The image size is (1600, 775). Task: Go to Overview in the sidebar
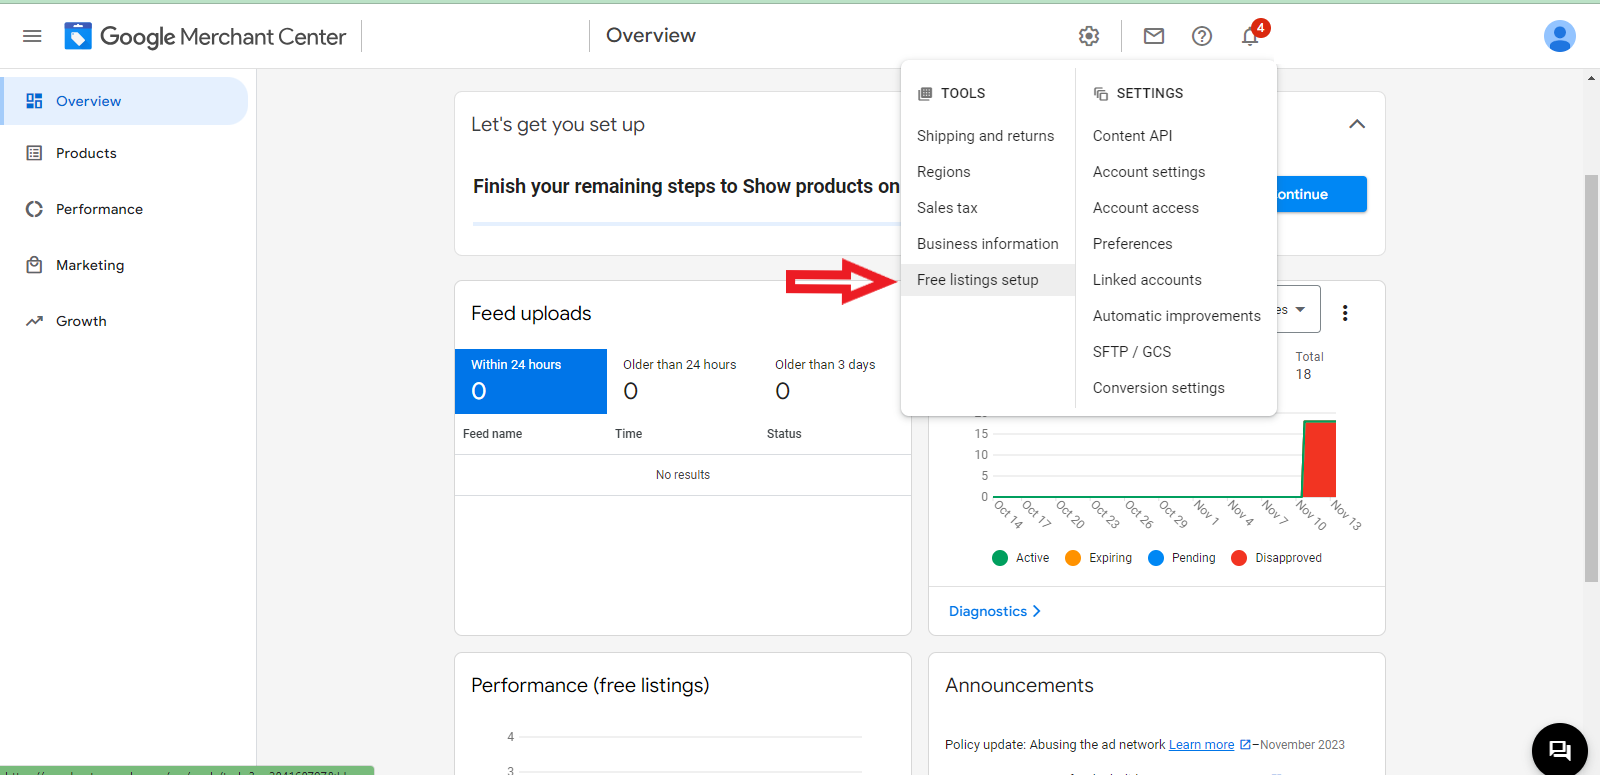(124, 101)
